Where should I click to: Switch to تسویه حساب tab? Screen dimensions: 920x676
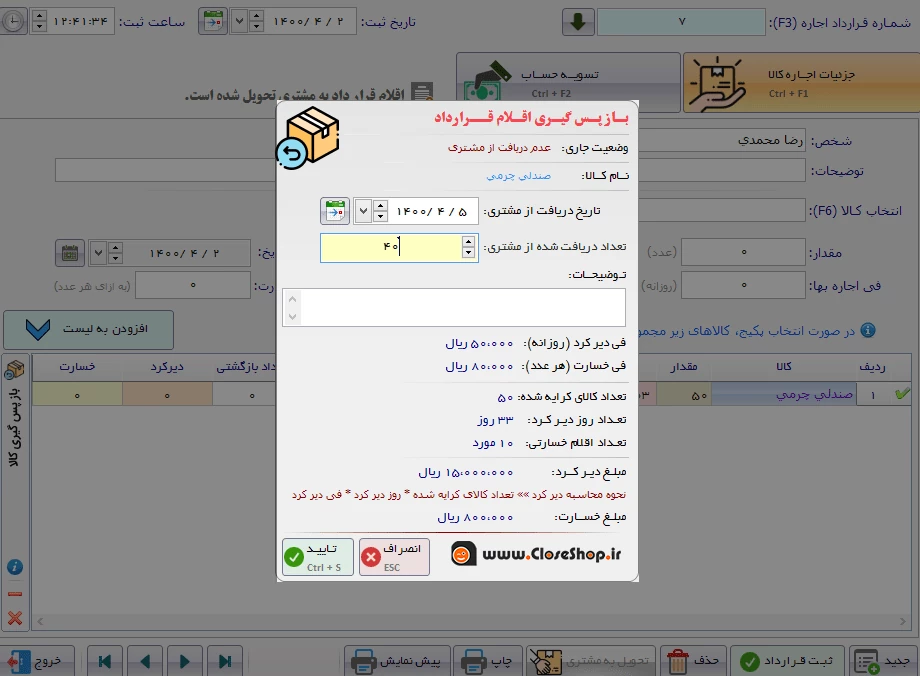(x=568, y=83)
